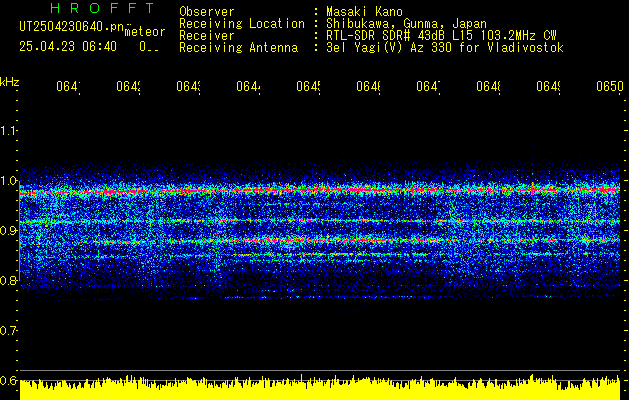629x400 pixels.
Task: Click the 1.1 frequency axis label
Action: [x=8, y=131]
